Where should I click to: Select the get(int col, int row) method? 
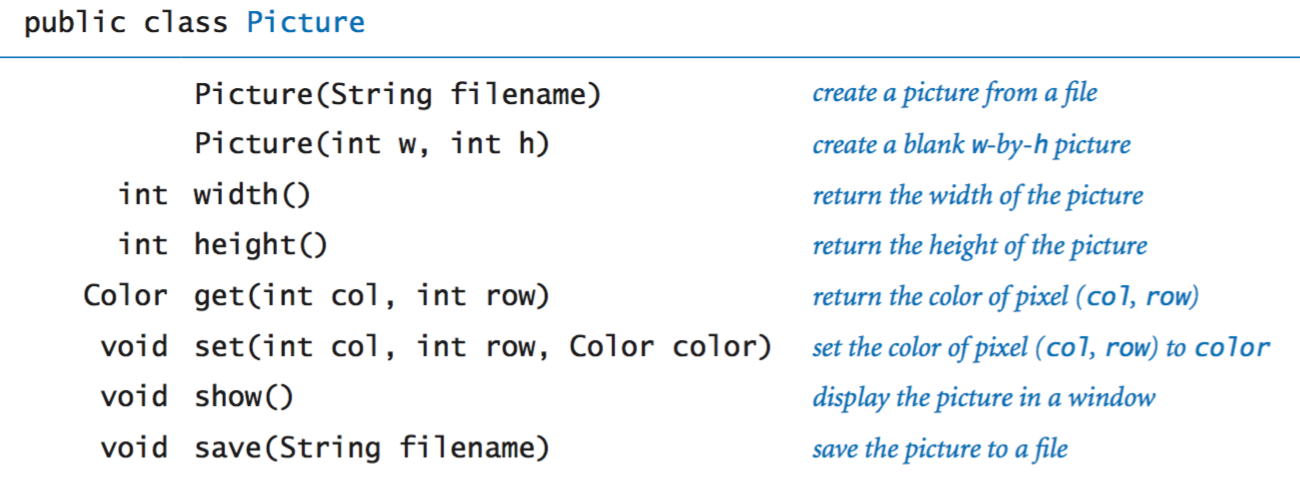(372, 296)
